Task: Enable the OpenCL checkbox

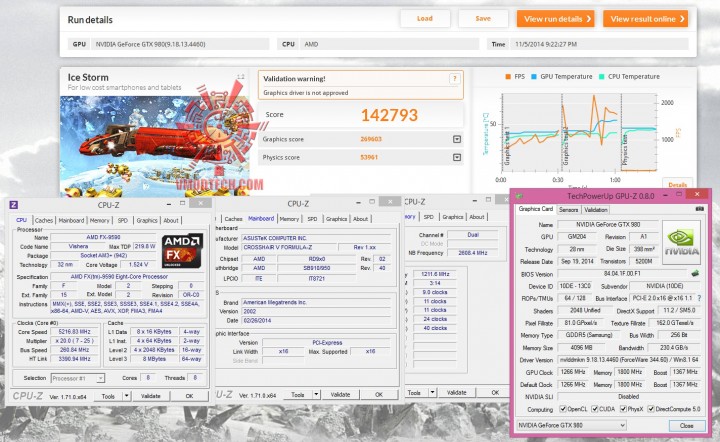Action: click(563, 408)
